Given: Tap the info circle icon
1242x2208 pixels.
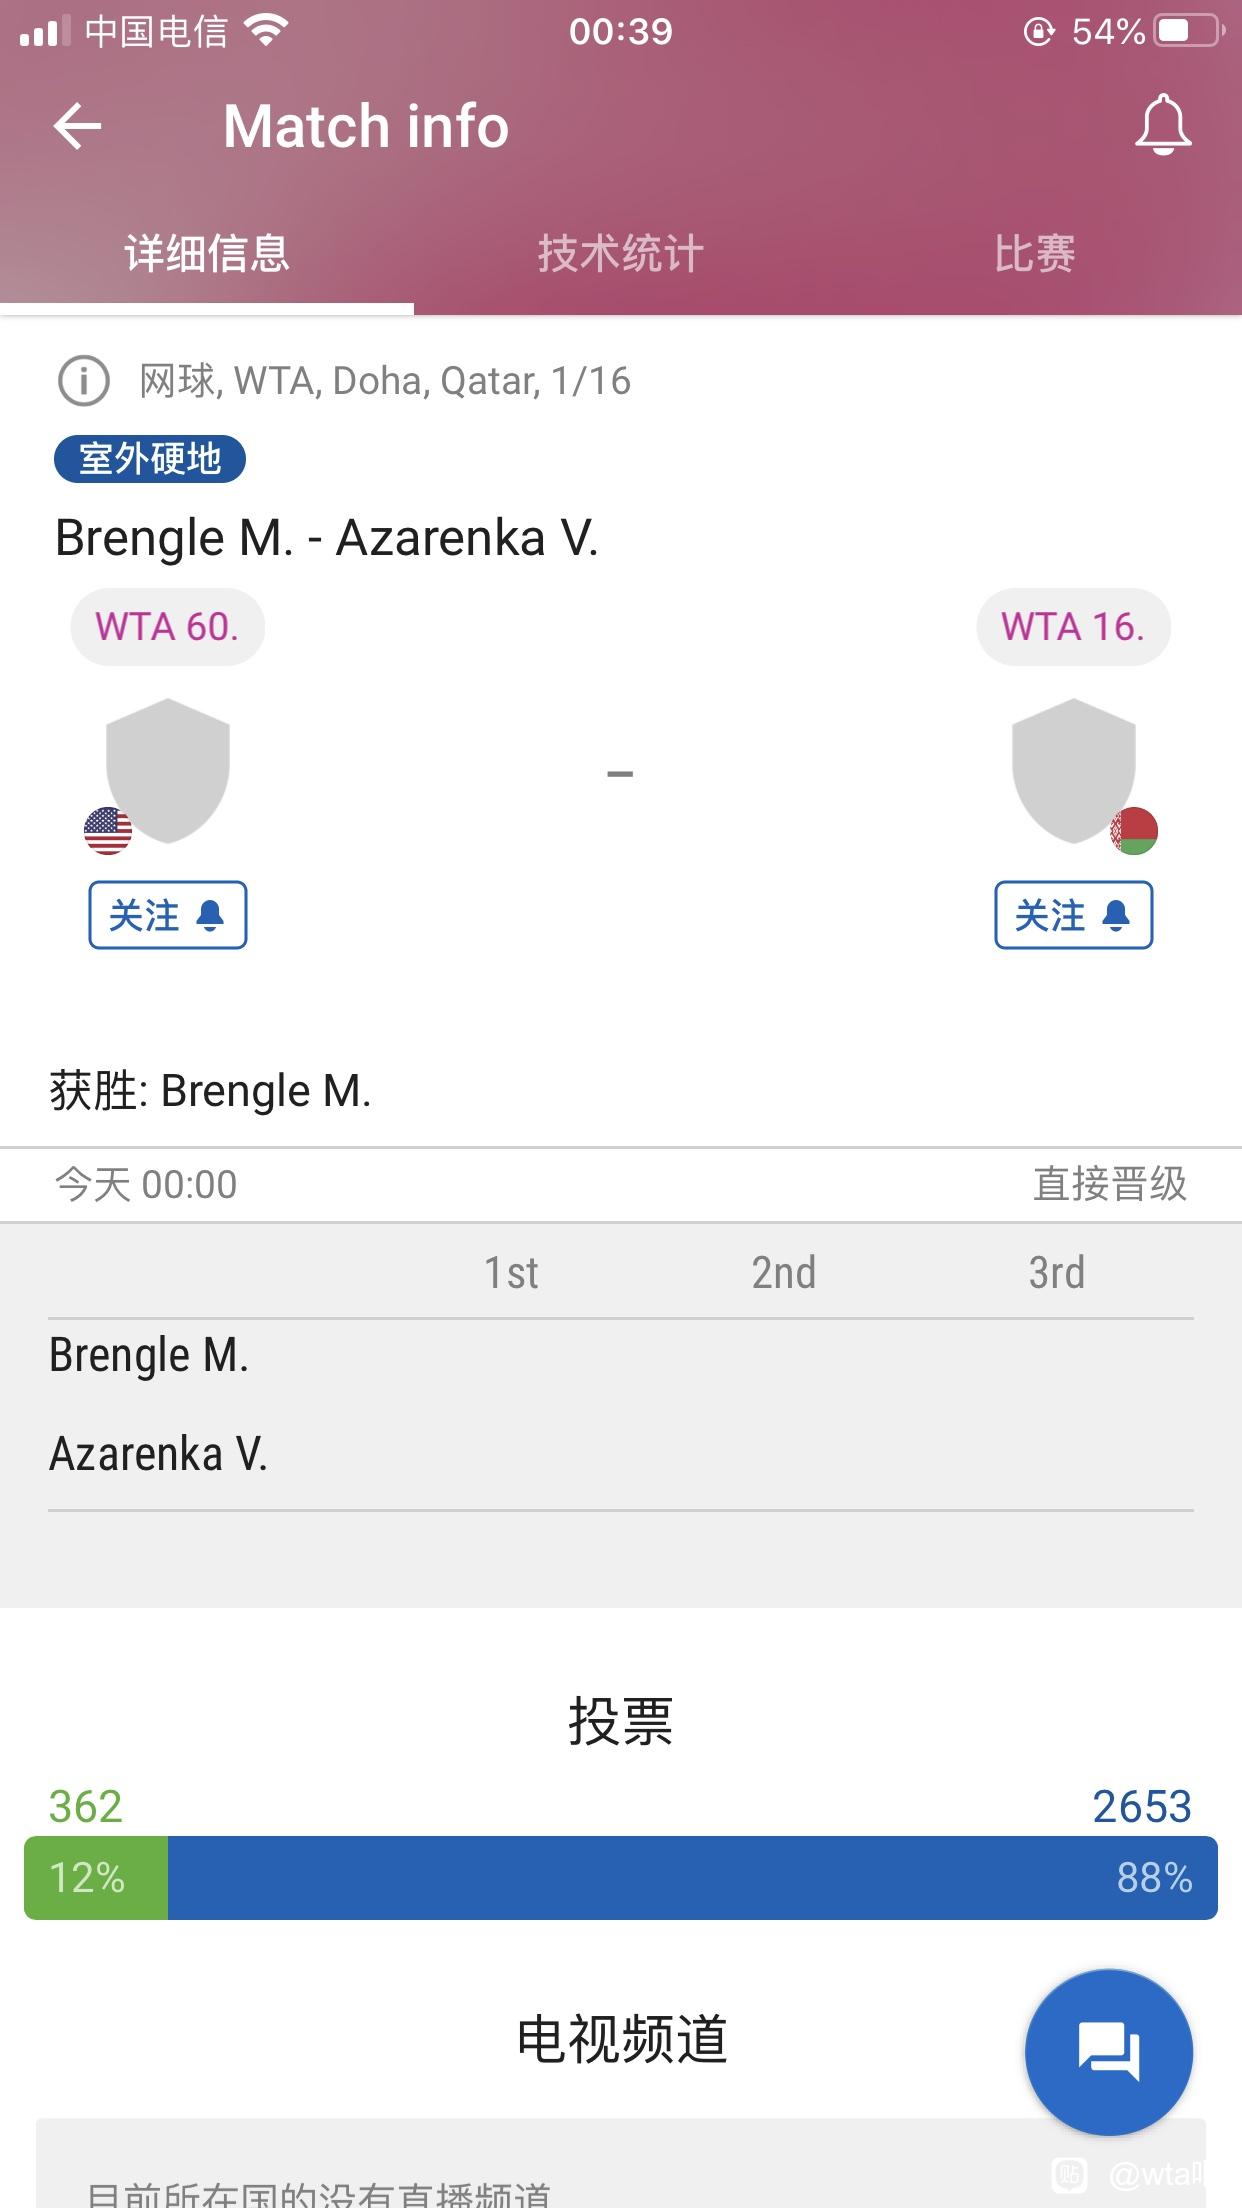Looking at the screenshot, I should point(84,381).
